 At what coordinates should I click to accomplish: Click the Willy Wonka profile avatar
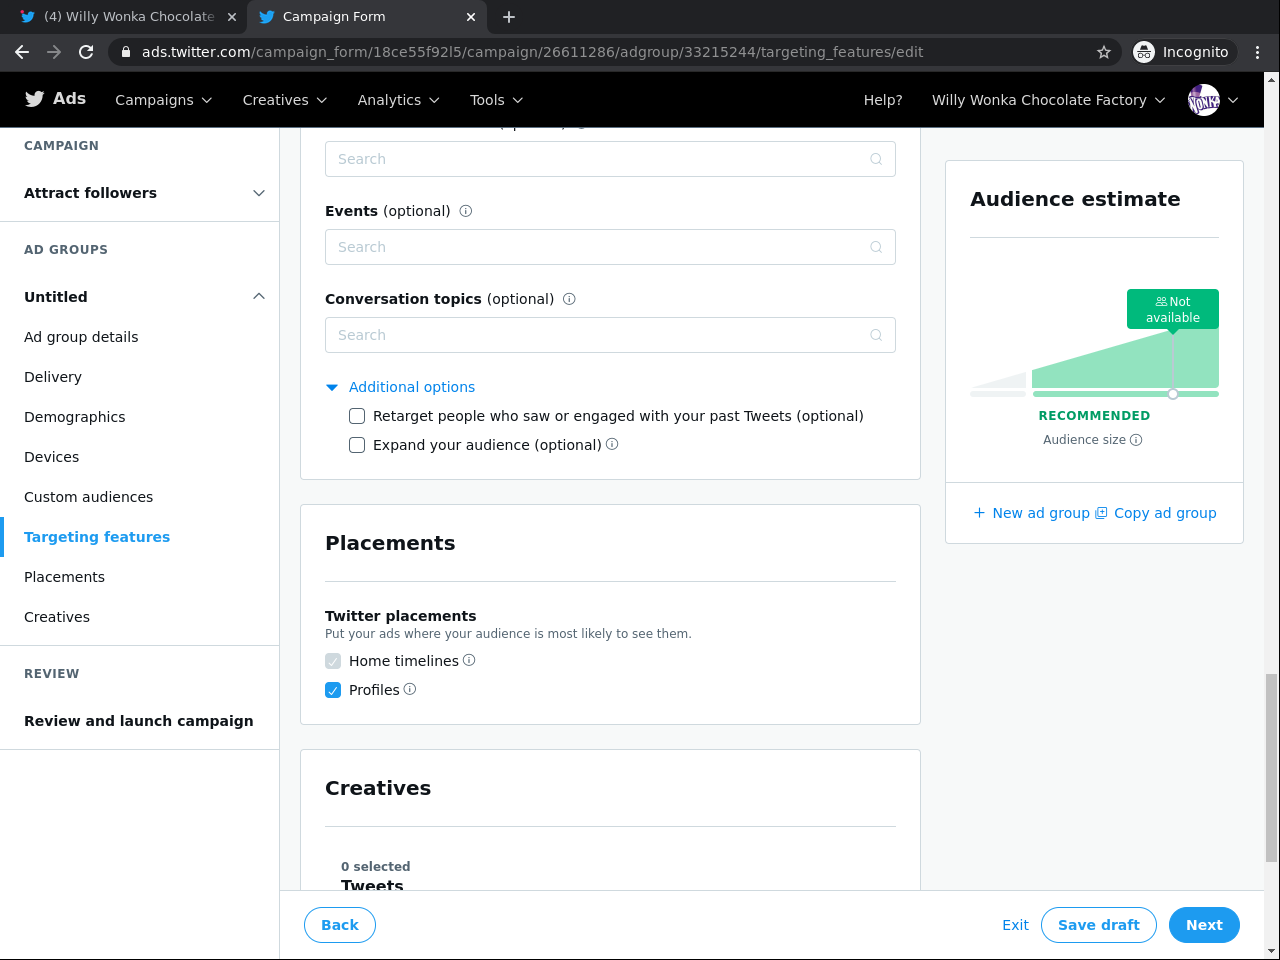(1203, 100)
